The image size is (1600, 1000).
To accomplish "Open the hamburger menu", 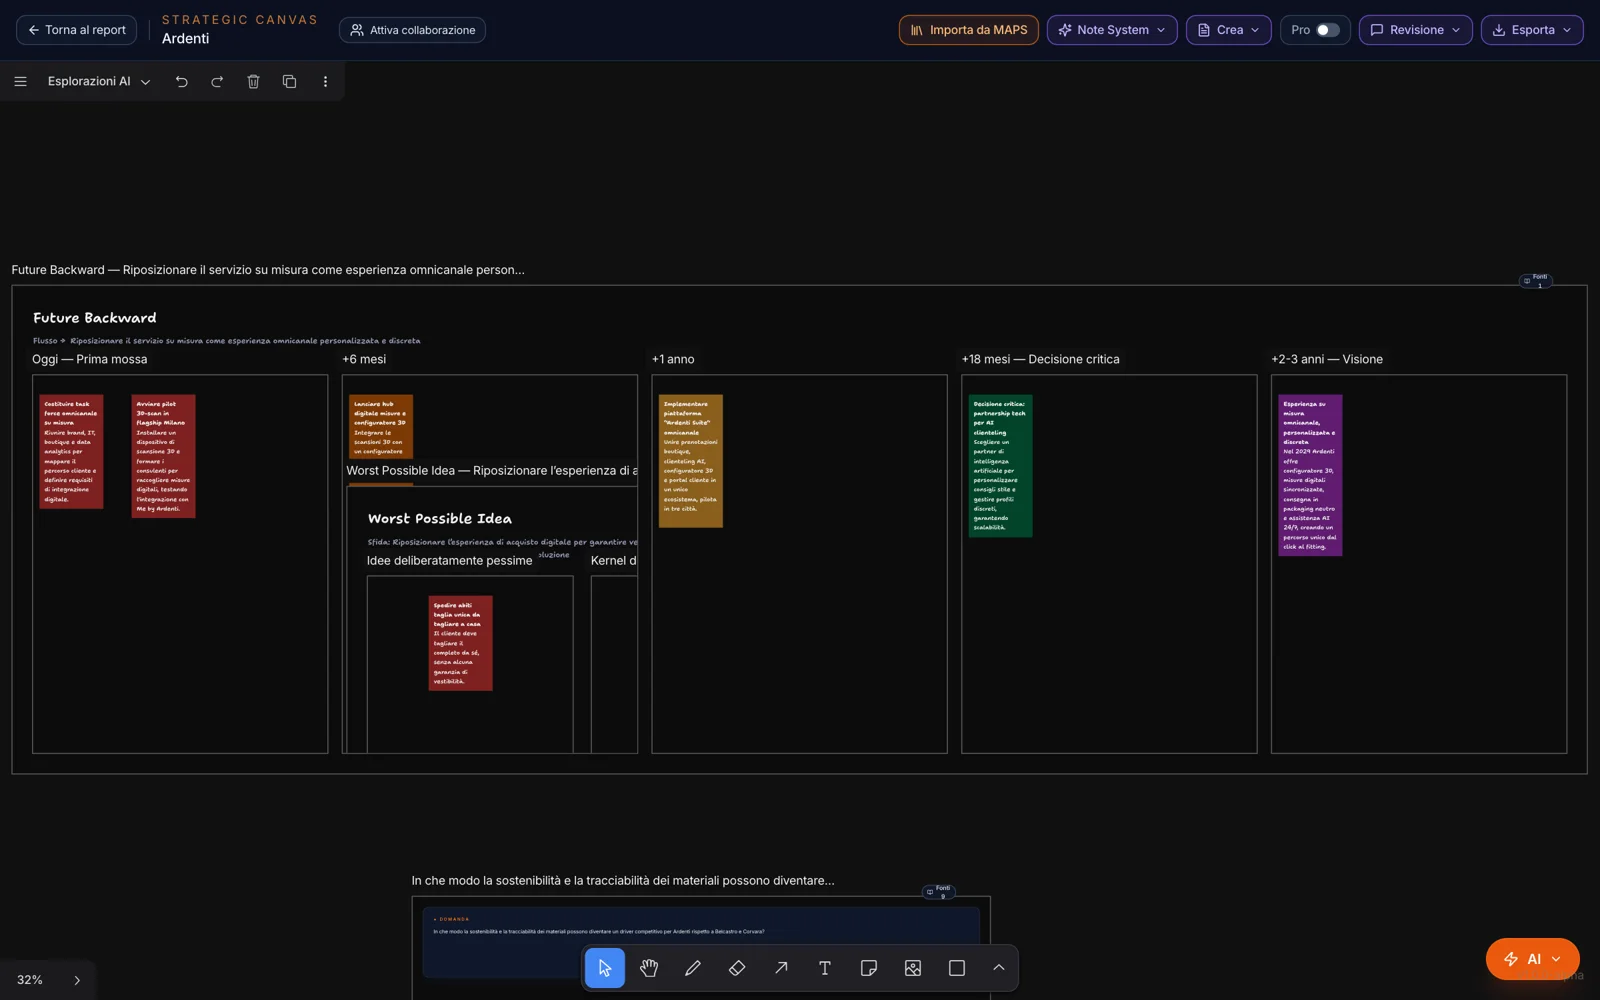I will pos(20,82).
